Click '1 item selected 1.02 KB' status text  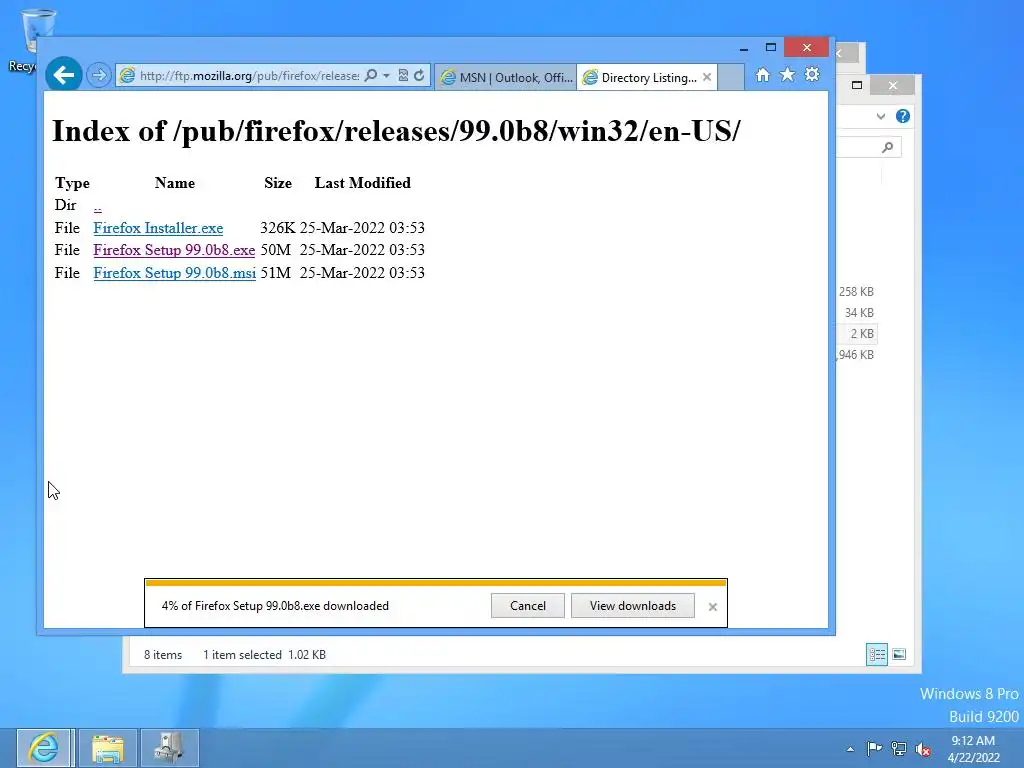[x=264, y=654]
